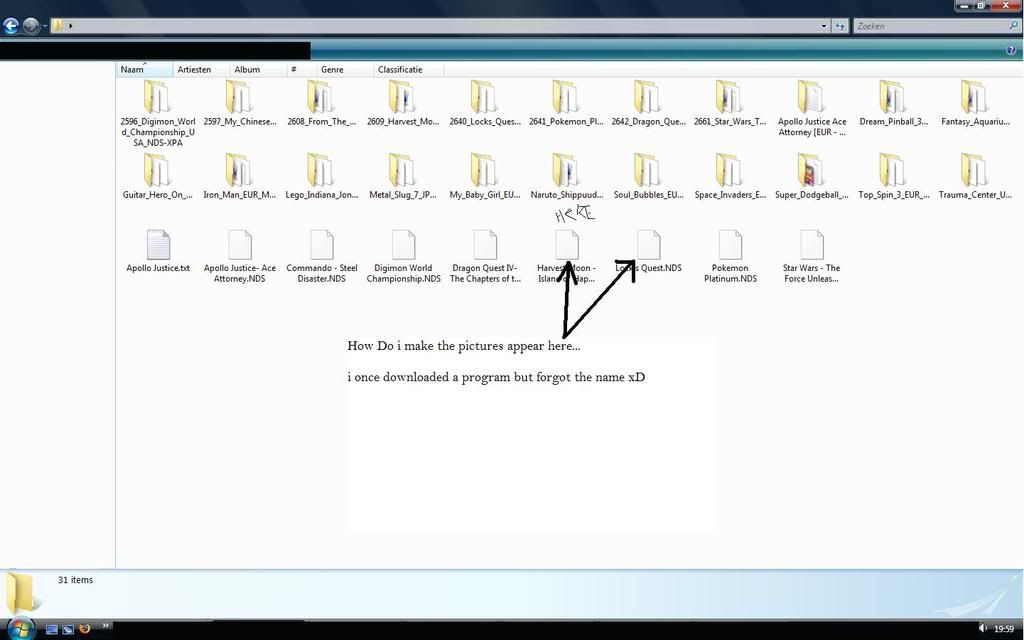Screen dimensions: 1024x640
Task: Open the address bar history dropdown
Action: 824,26
